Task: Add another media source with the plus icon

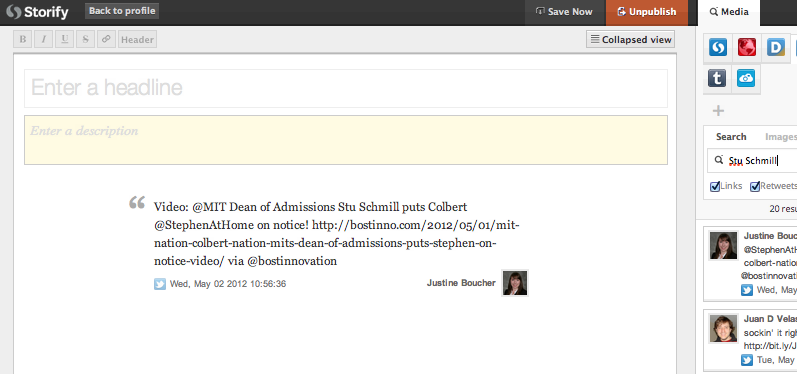Action: point(718,111)
